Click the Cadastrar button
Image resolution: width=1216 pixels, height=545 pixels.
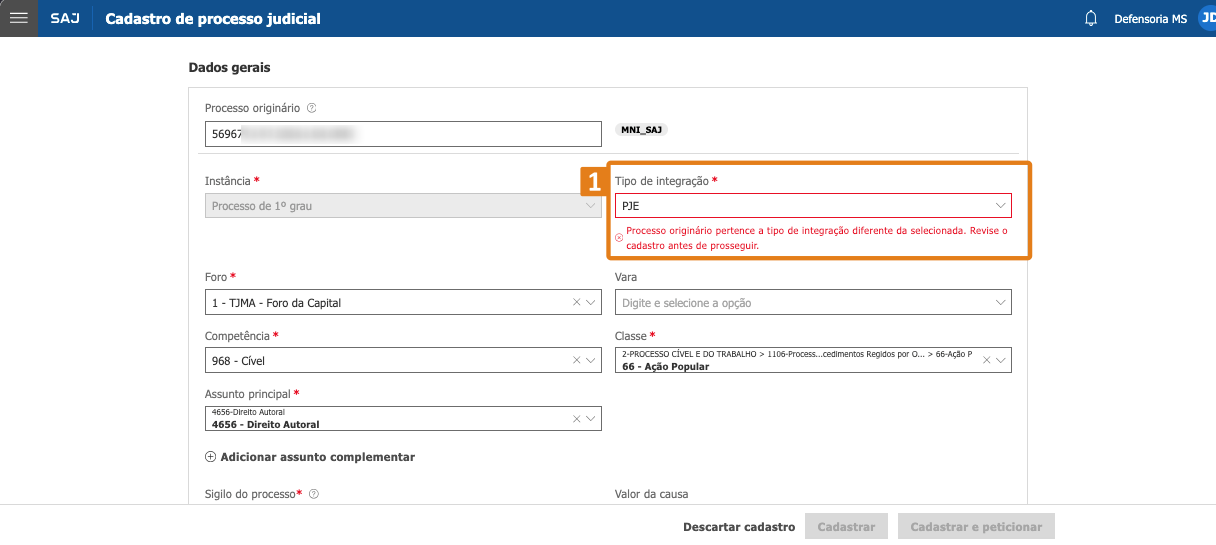(846, 527)
